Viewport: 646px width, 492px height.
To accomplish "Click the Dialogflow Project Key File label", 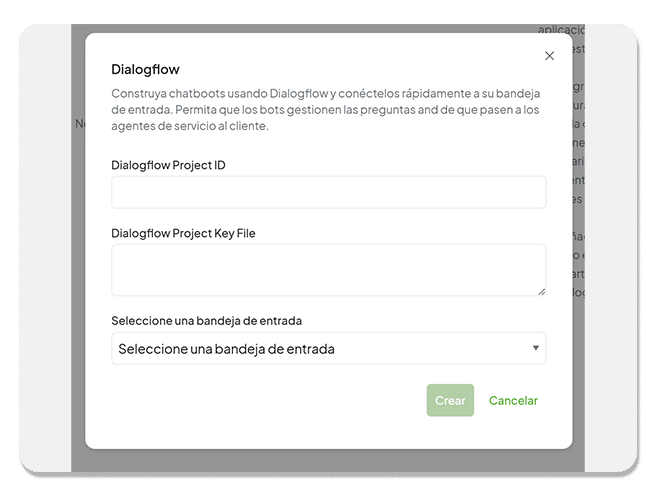I will pos(183,233).
